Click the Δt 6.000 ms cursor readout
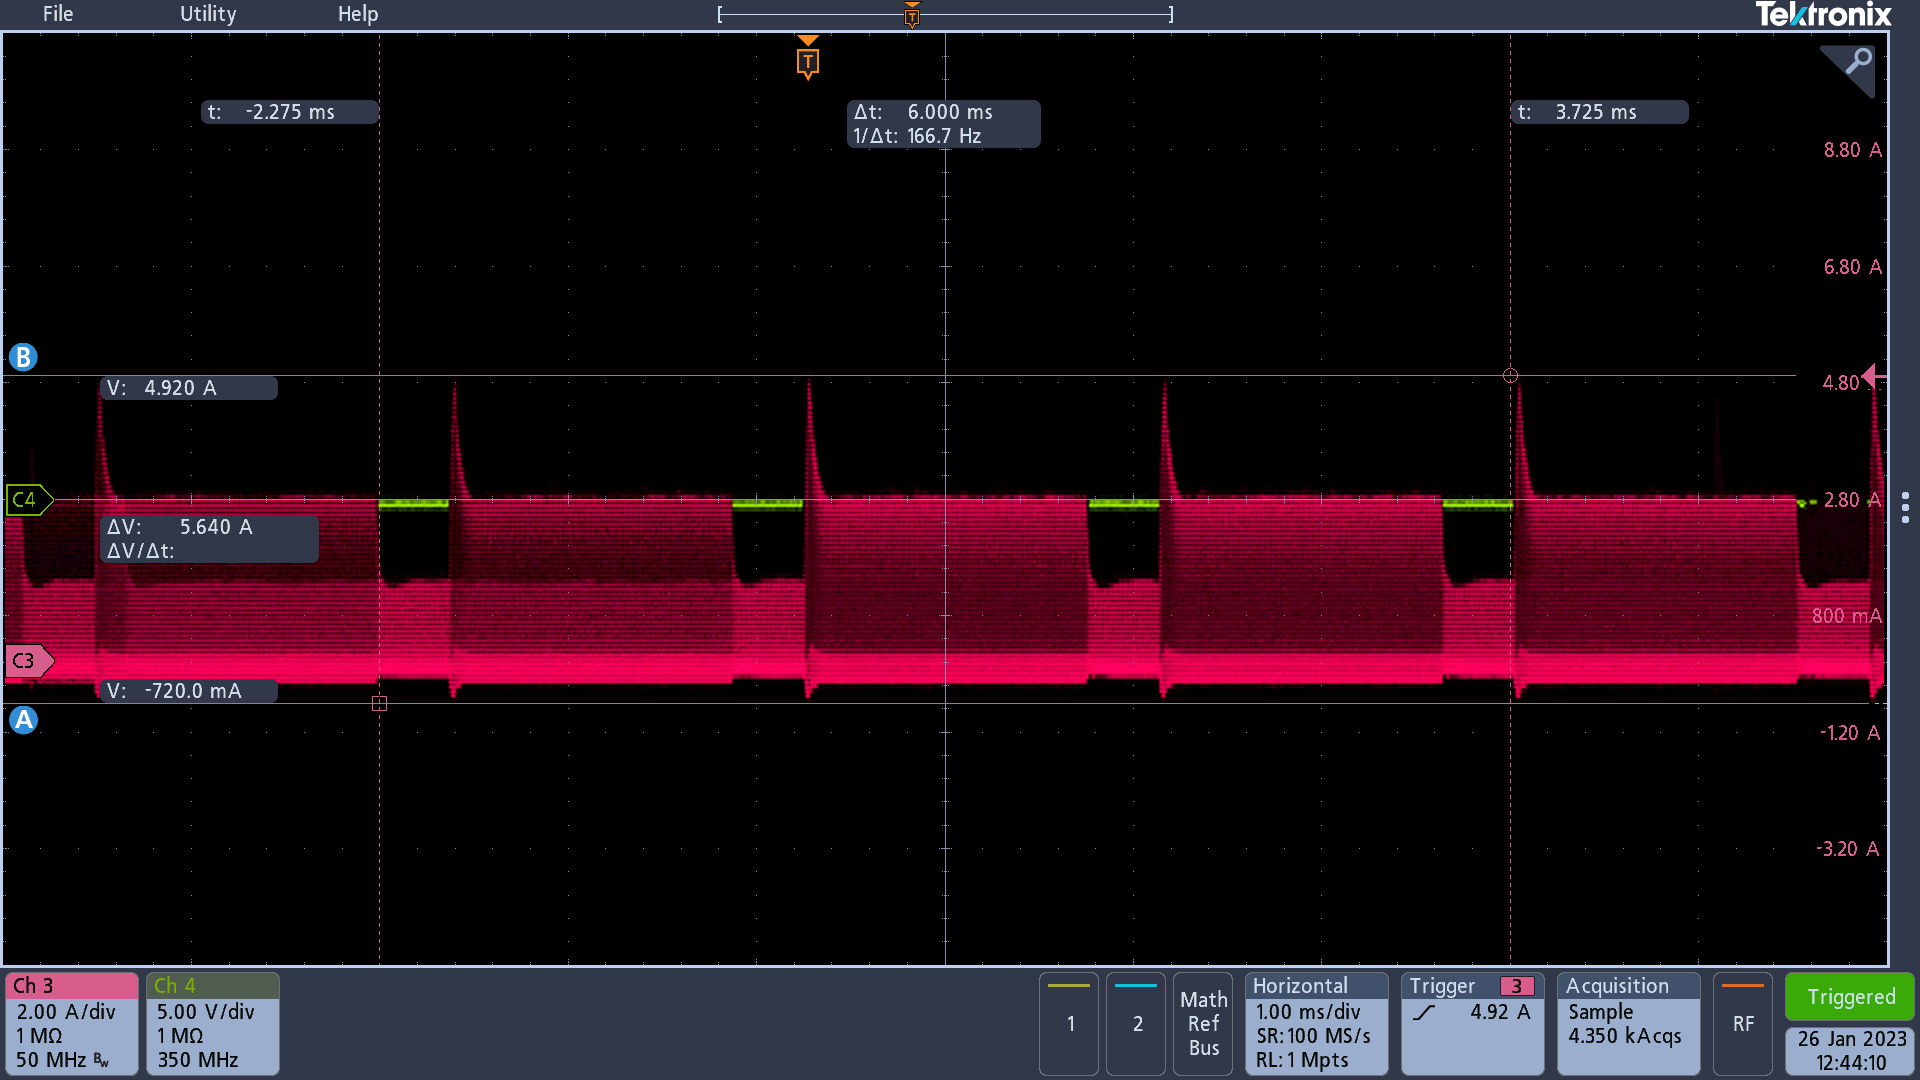 pos(943,124)
